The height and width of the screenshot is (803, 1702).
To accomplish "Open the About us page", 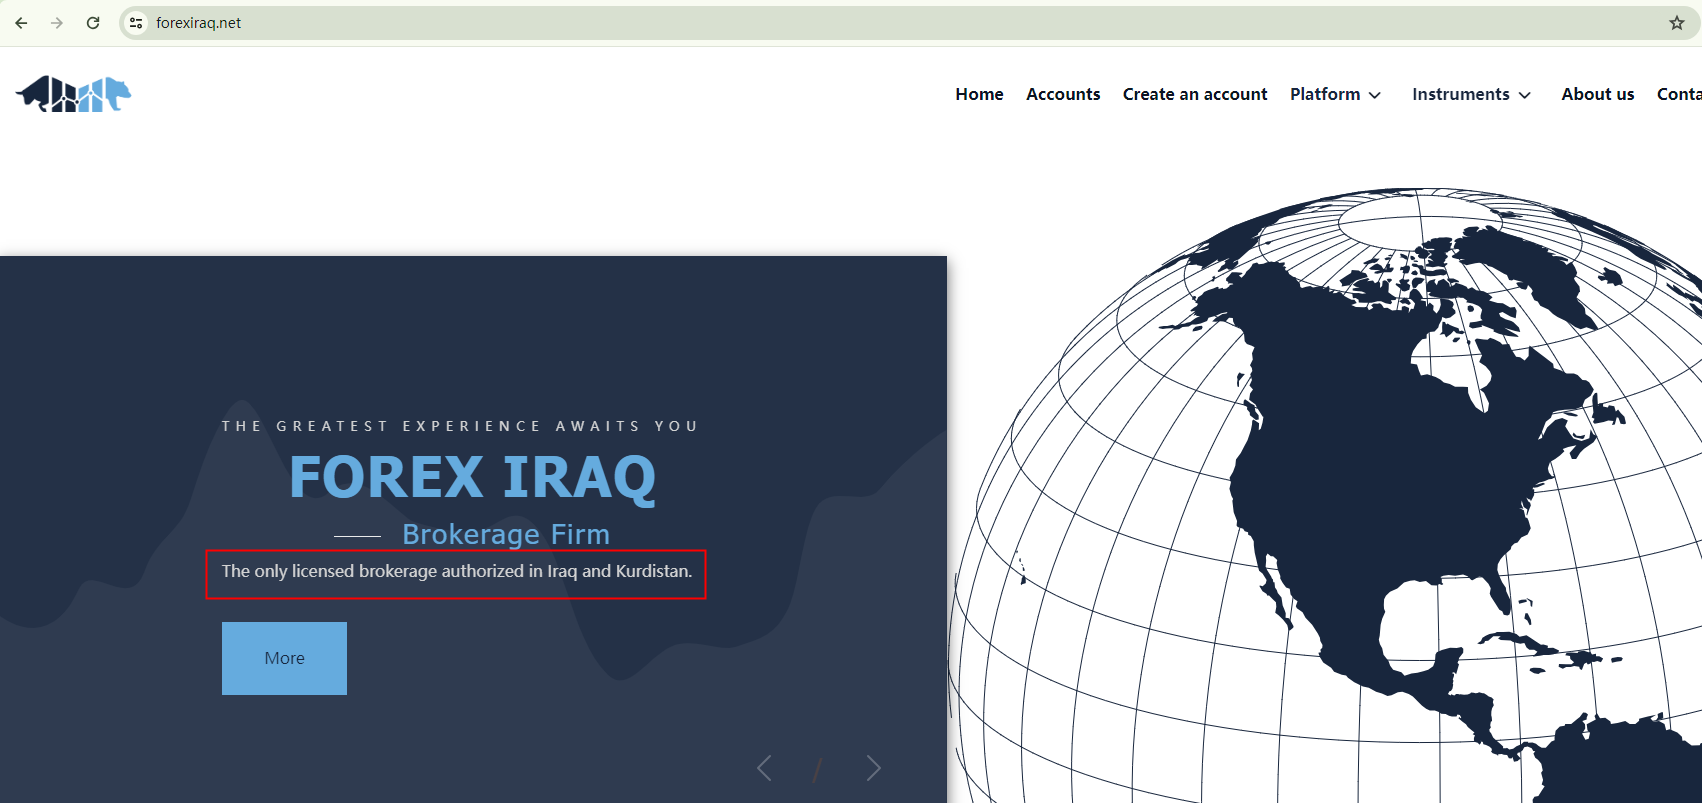I will click(1598, 94).
